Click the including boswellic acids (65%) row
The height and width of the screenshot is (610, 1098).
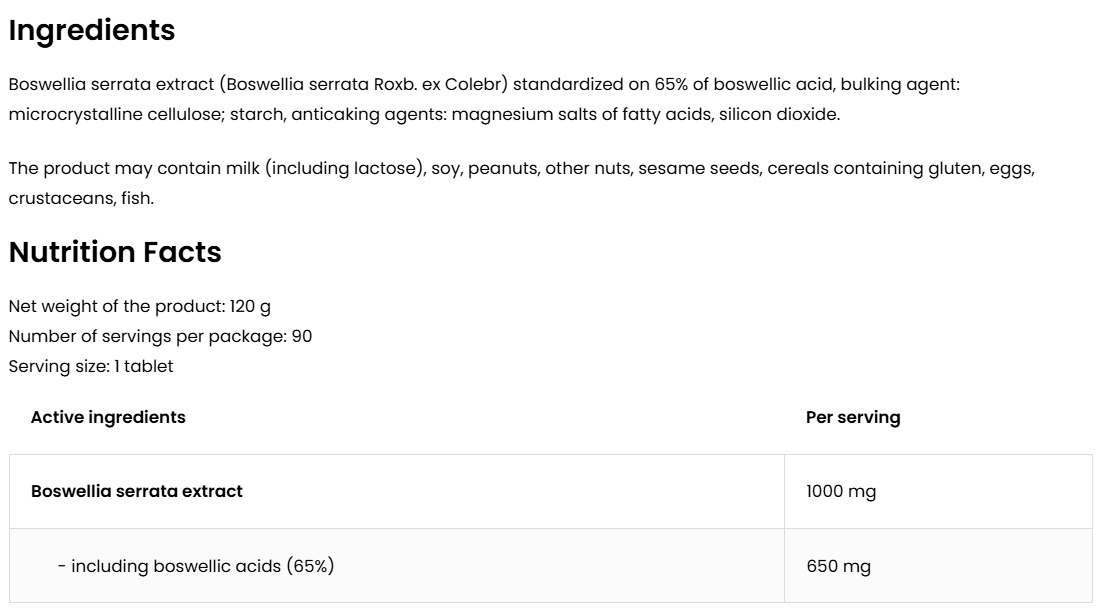[x=196, y=566]
